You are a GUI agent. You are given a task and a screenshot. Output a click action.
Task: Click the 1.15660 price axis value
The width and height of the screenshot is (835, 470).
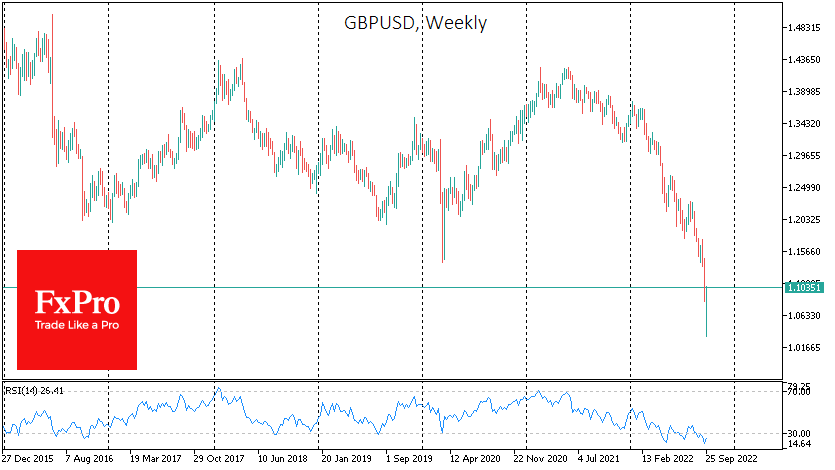pyautogui.click(x=804, y=251)
